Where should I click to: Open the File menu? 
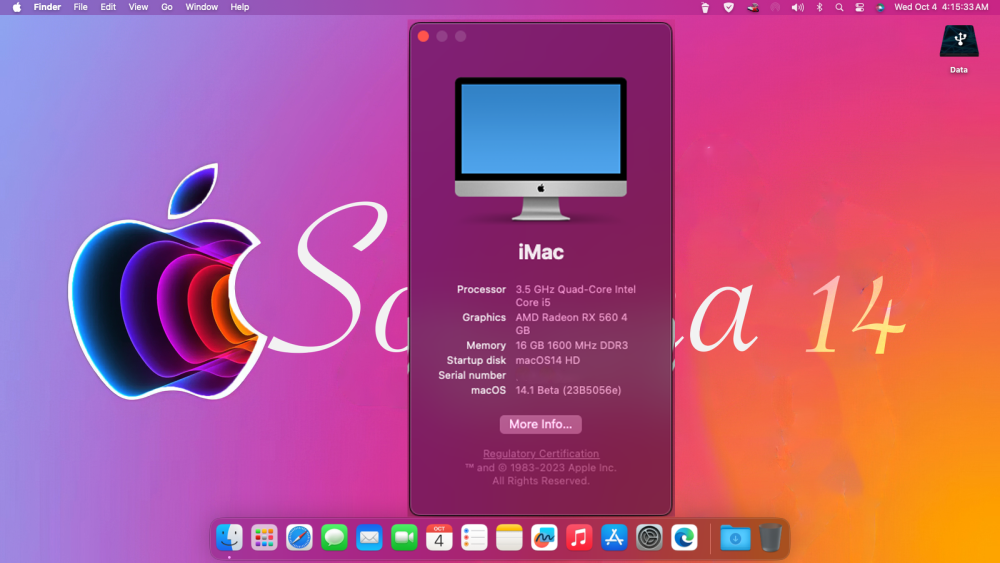(80, 7)
